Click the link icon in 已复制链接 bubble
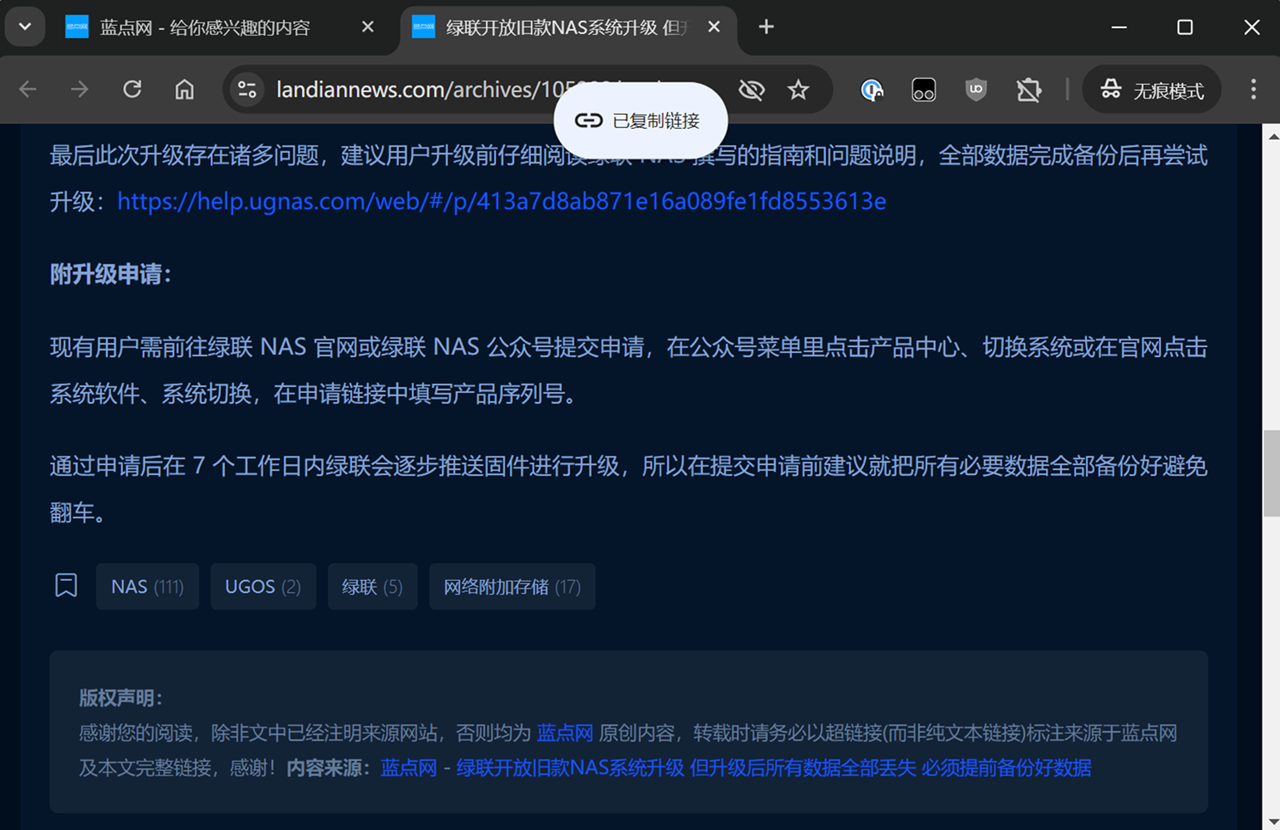Viewport: 1280px width, 830px height. 588,121
